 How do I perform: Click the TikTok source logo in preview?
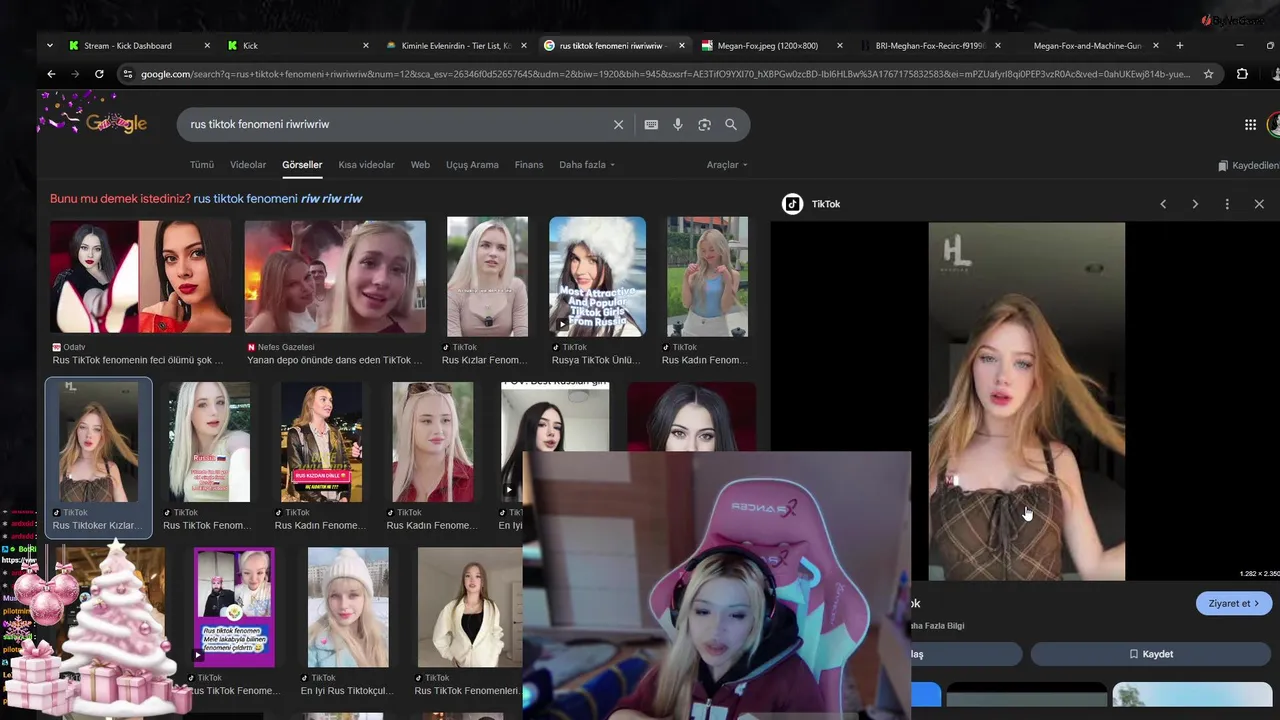tap(792, 204)
